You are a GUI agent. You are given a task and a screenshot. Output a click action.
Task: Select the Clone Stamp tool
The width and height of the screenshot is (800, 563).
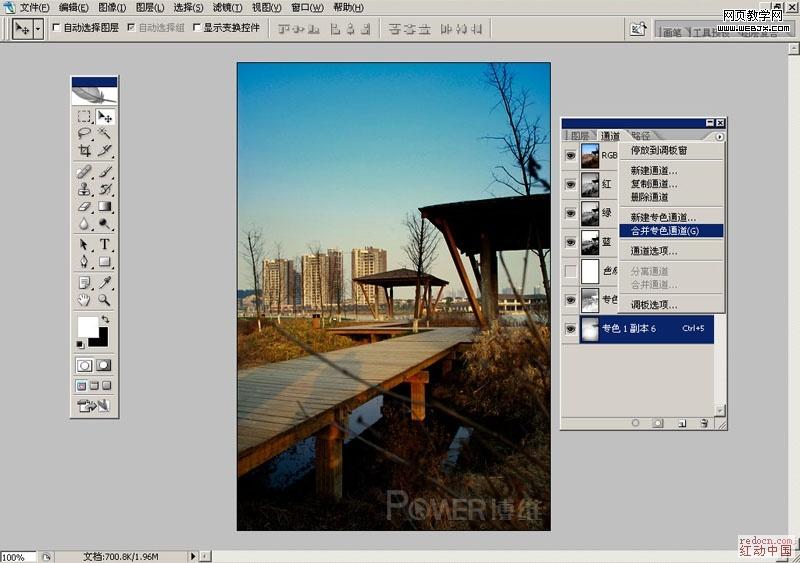pos(84,189)
